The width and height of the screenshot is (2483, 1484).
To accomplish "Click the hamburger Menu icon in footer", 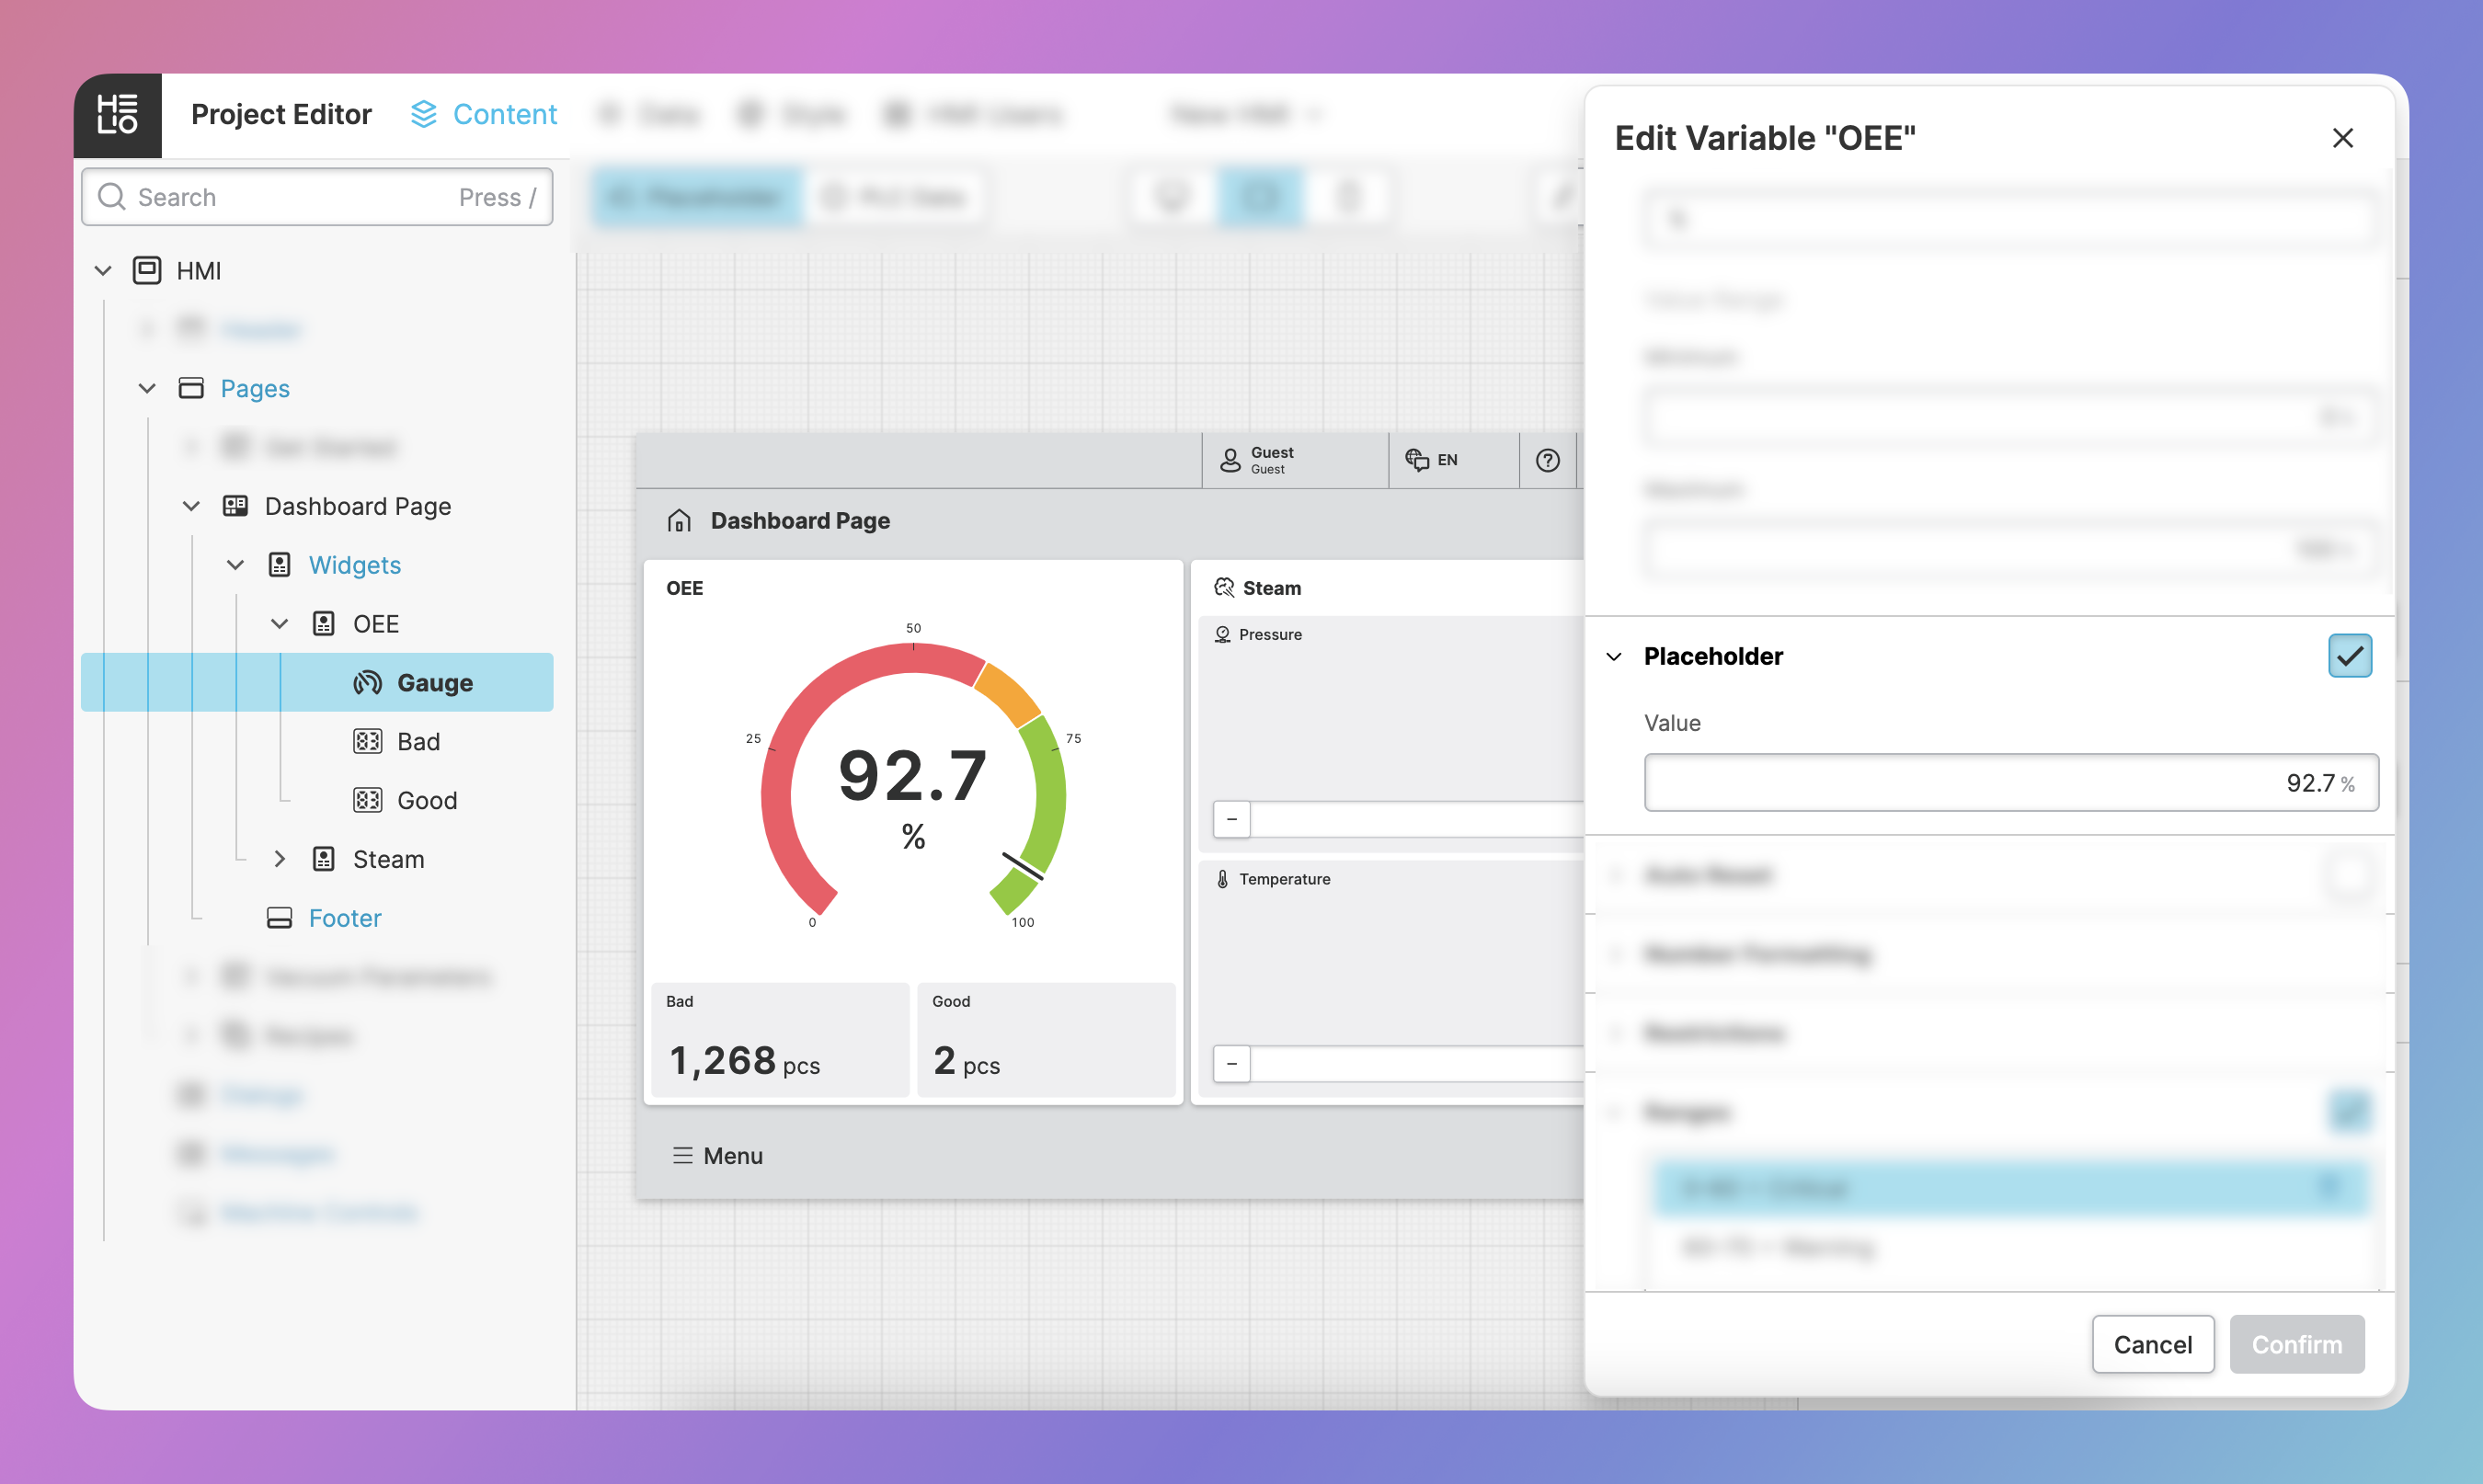I will pyautogui.click(x=683, y=1156).
